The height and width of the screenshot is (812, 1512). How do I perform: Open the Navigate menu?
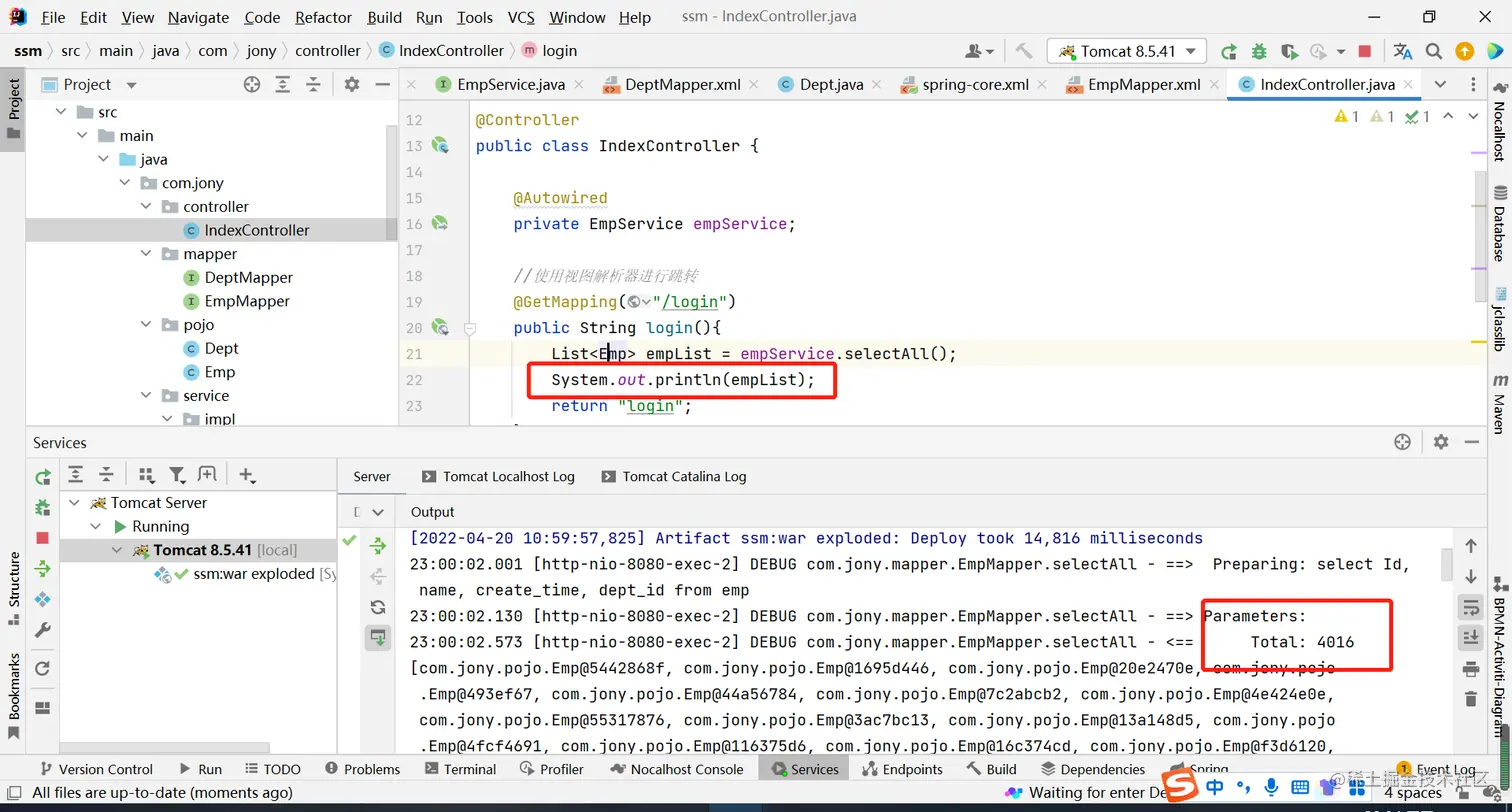tap(198, 17)
